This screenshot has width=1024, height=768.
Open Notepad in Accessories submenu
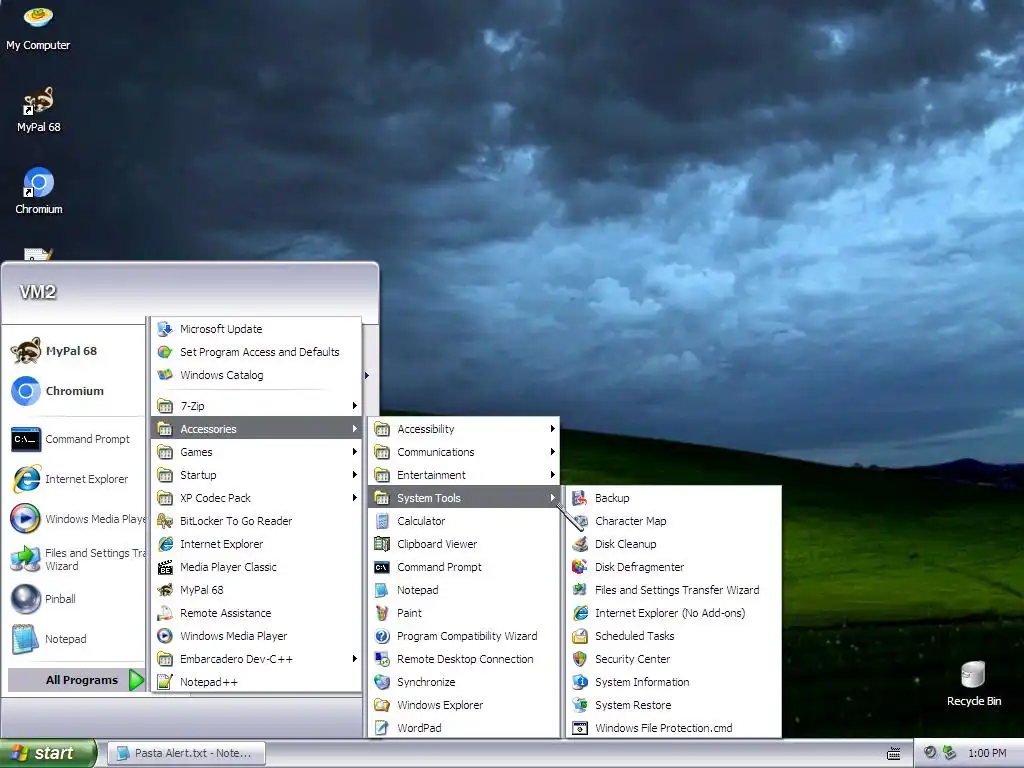pos(464,590)
